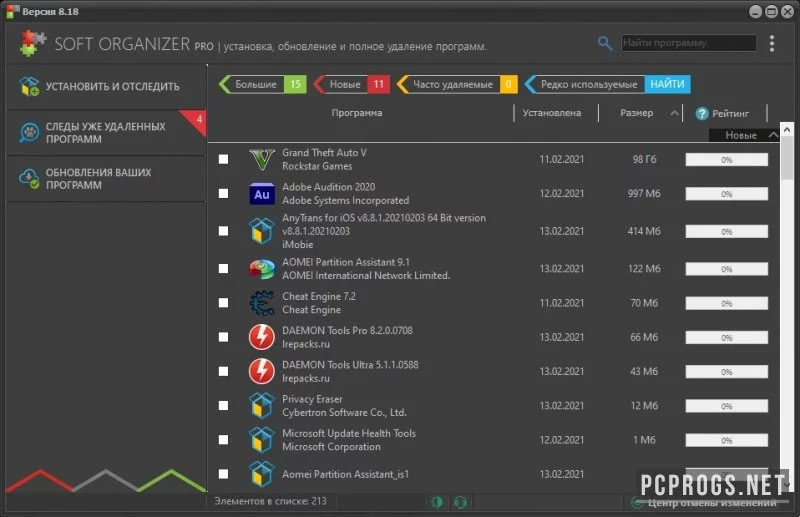
Task: Check the Aomei Partition Assistant_is1 checkbox
Action: point(223,474)
